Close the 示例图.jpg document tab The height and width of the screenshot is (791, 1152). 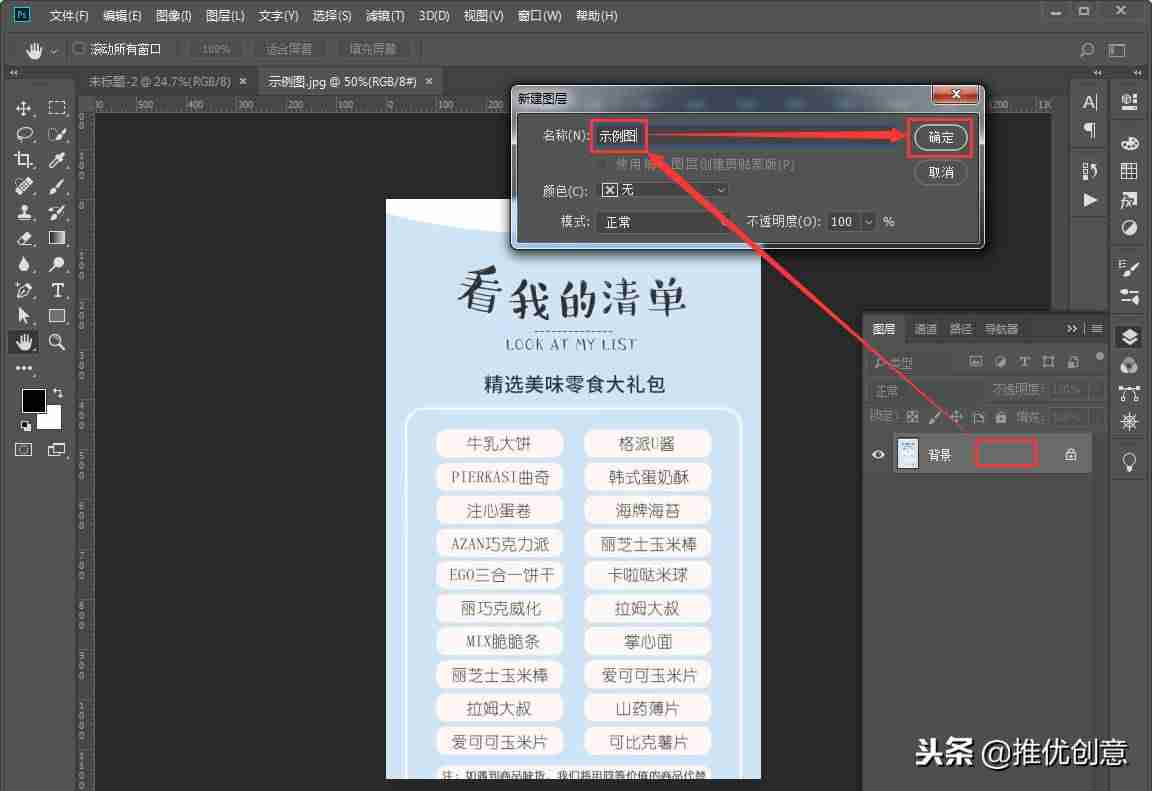pos(429,82)
